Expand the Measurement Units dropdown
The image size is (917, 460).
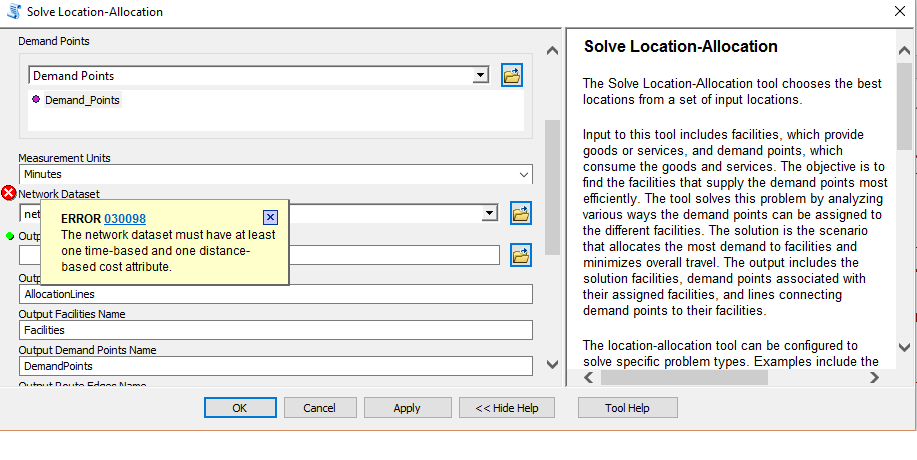coord(525,174)
